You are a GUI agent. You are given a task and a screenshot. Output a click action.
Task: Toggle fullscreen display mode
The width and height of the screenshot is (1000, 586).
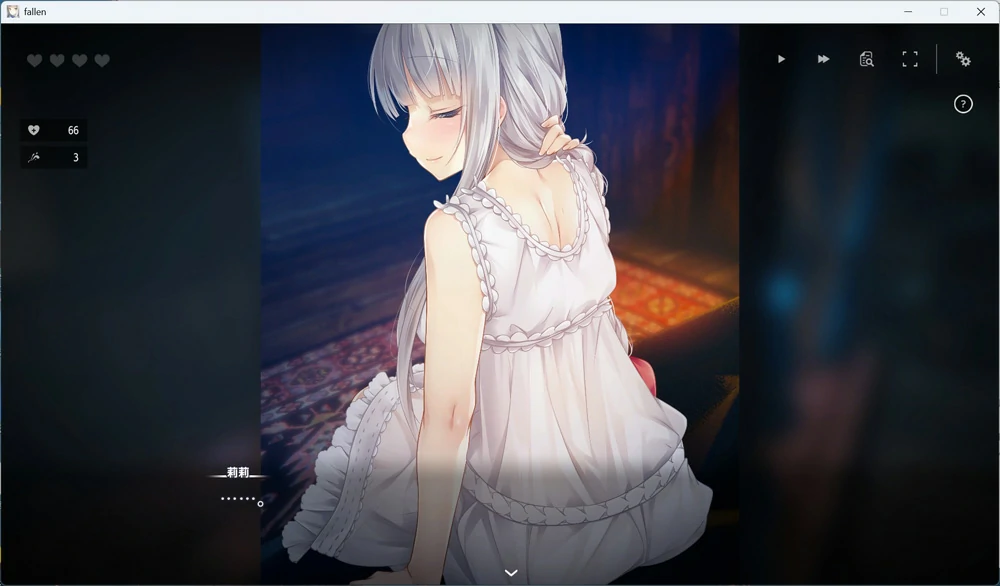pos(910,59)
